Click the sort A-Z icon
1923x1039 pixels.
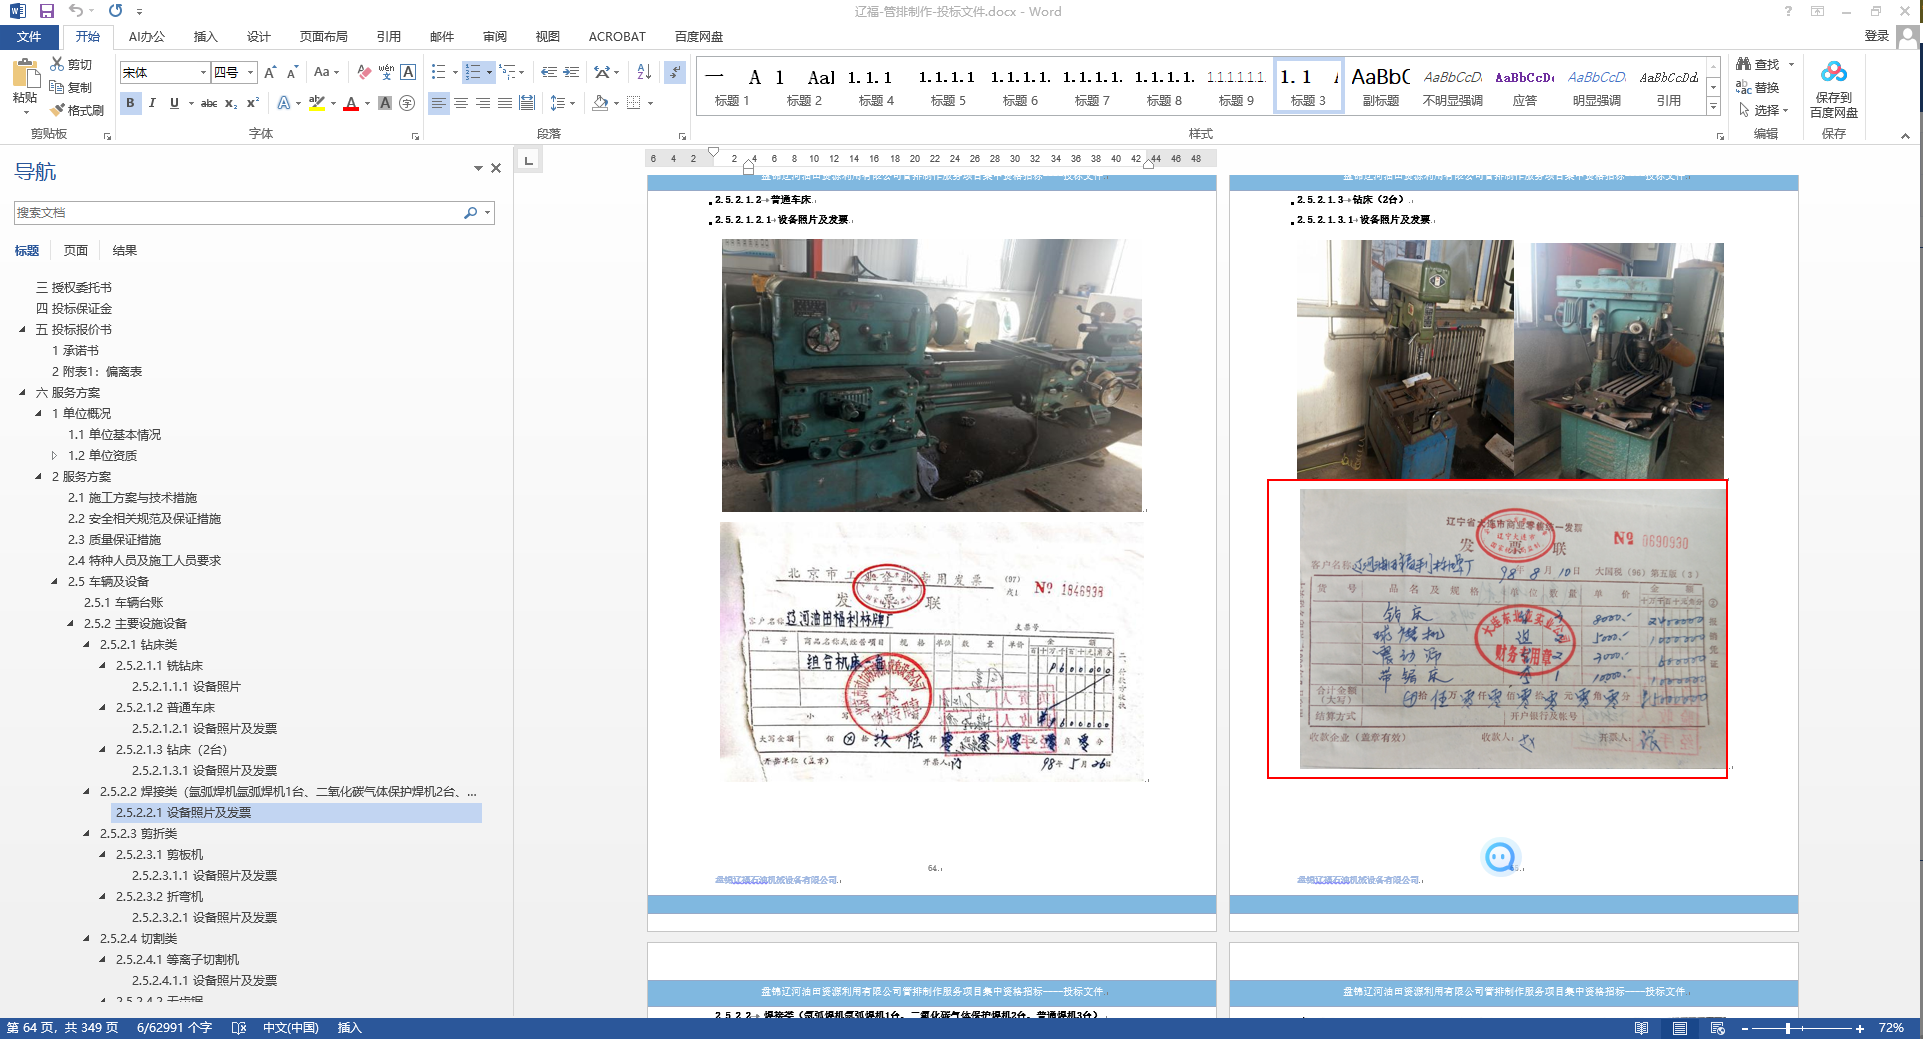(644, 72)
